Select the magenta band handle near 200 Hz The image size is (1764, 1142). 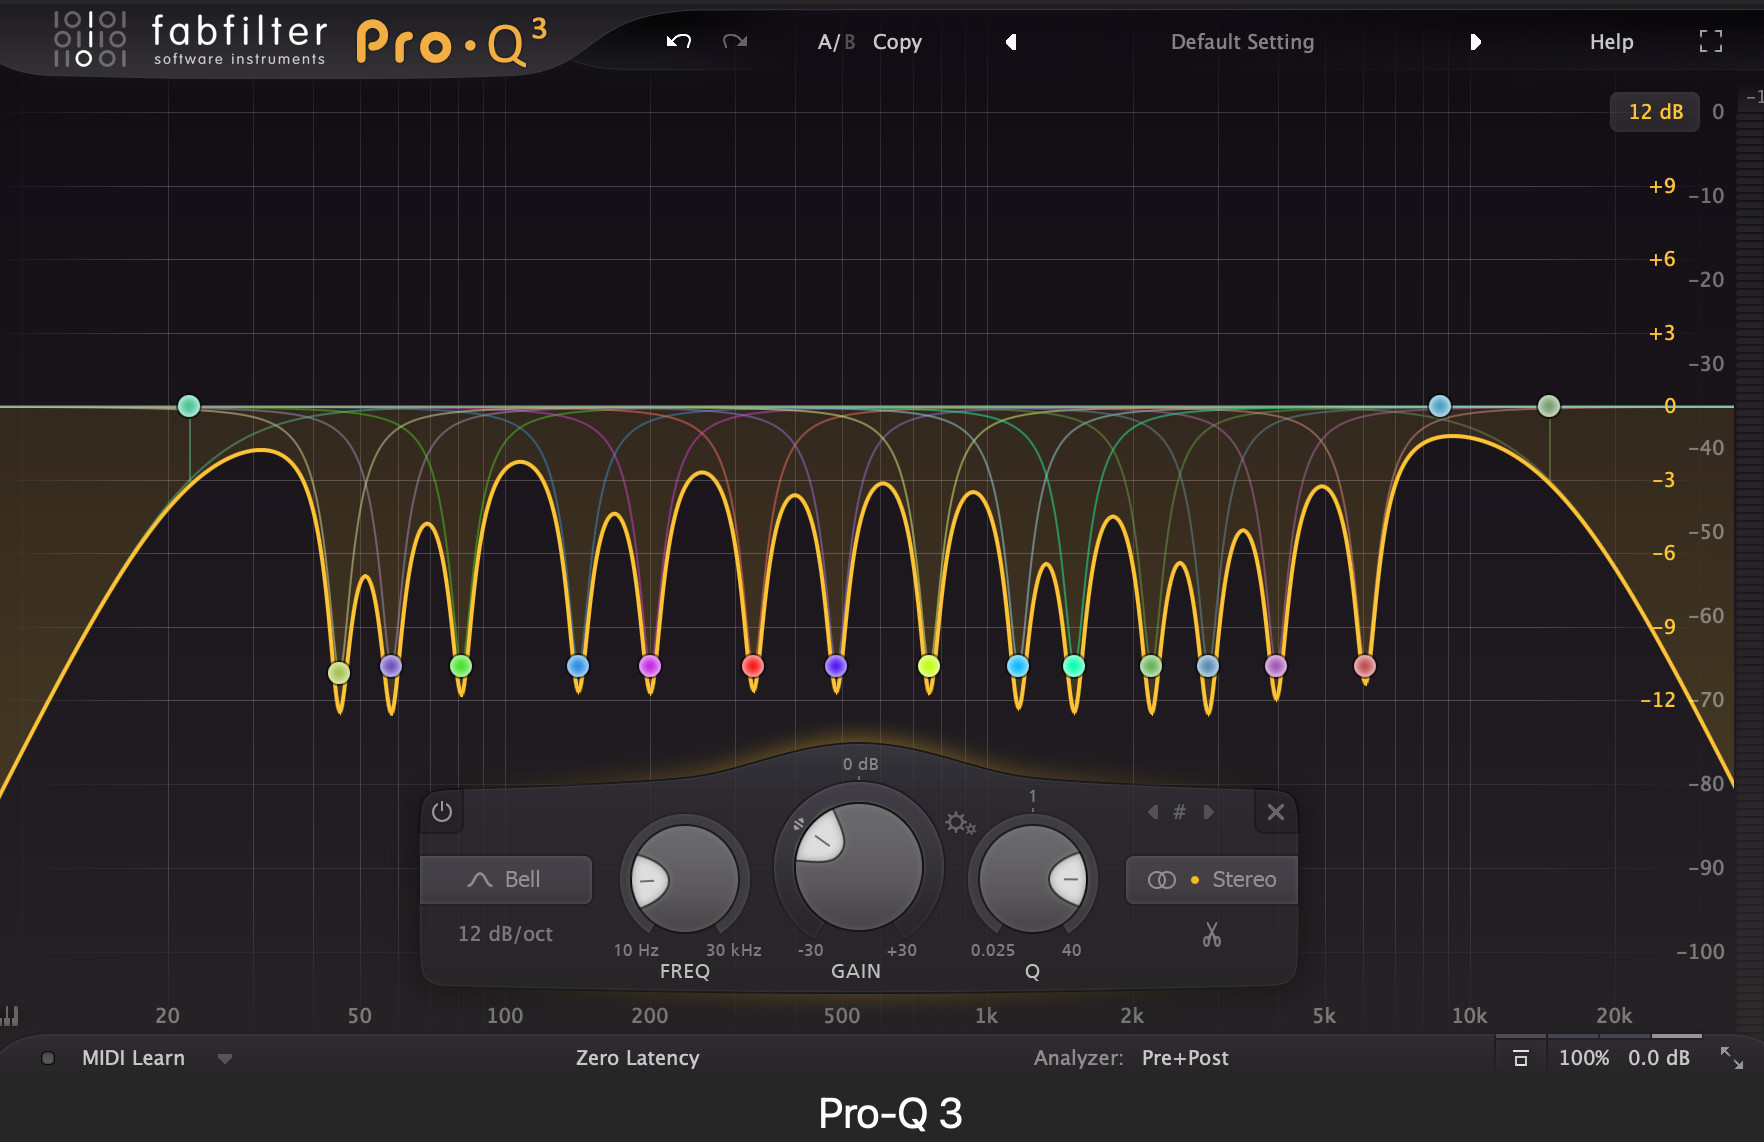tap(650, 666)
